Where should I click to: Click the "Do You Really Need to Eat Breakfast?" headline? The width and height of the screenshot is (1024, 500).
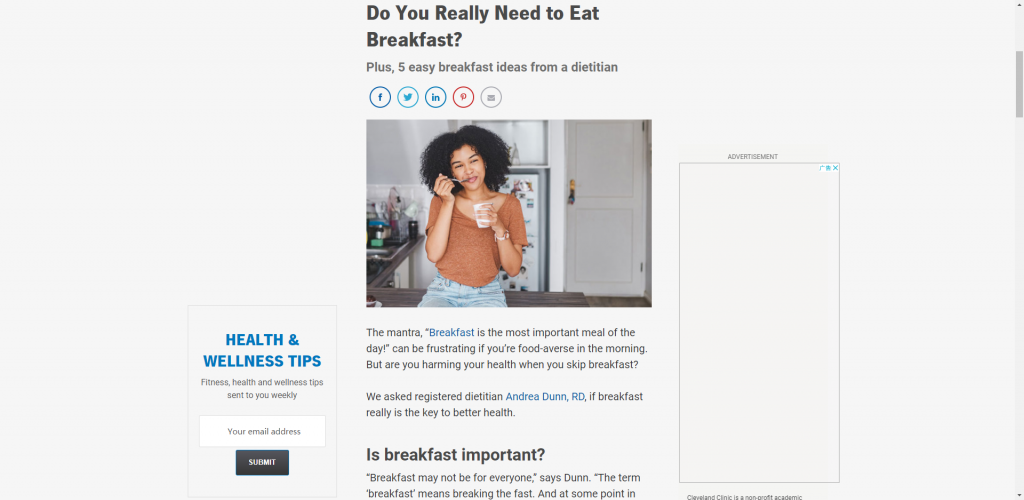pyautogui.click(x=483, y=26)
